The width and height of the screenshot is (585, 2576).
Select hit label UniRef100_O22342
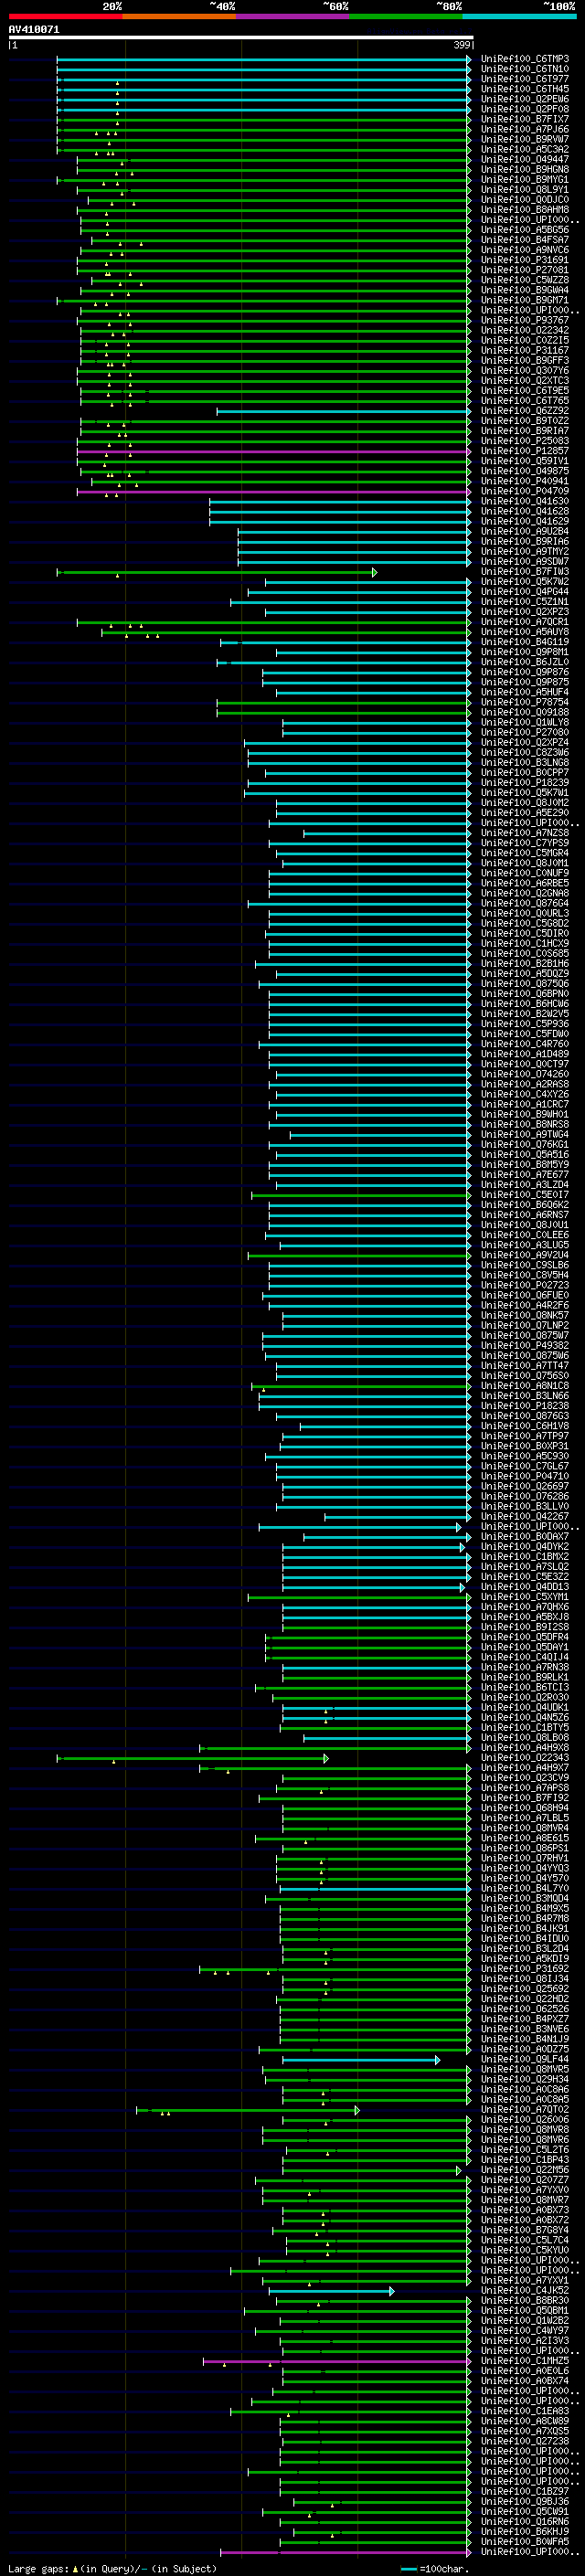pos(525,330)
